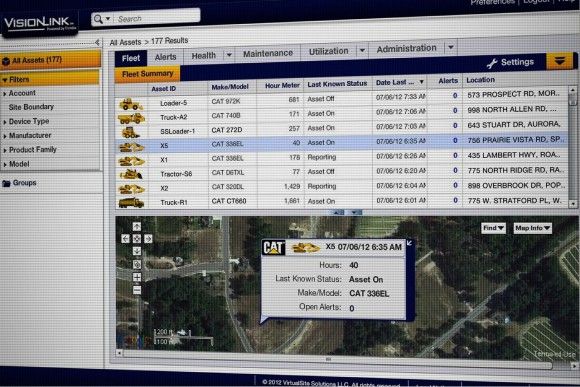Open the Utilization tab dropdown arrow
Viewport: 580px width, 387px height.
362,50
